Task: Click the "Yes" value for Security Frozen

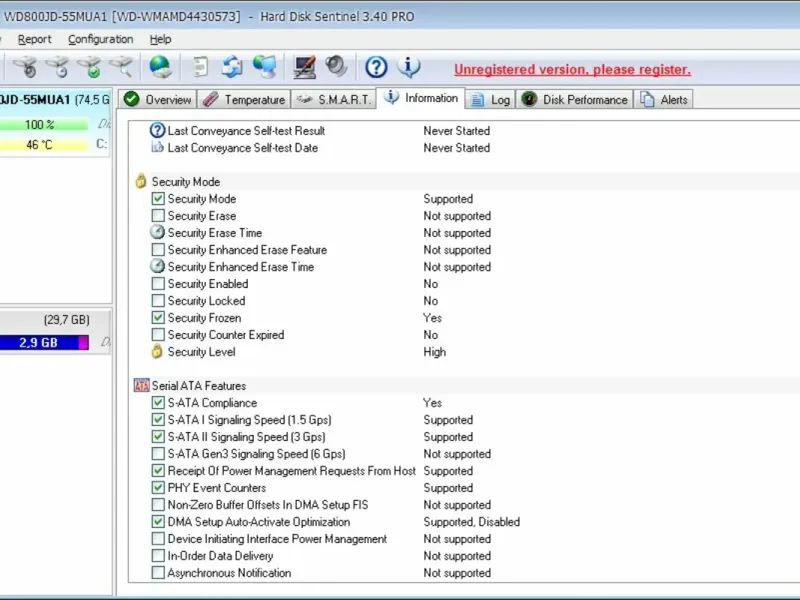Action: pos(432,318)
